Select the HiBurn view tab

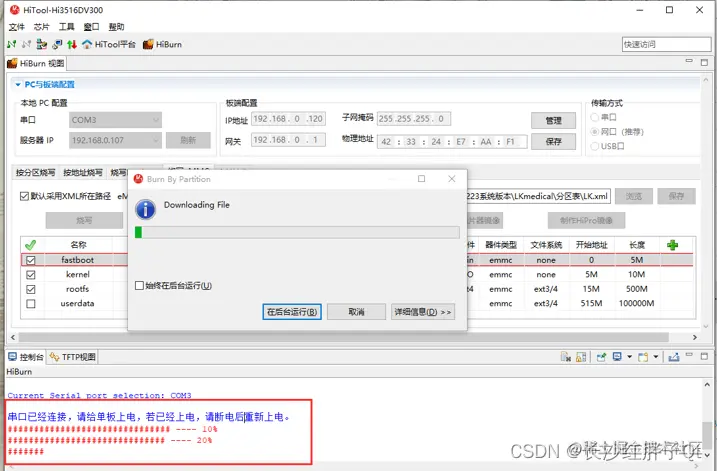36,63
